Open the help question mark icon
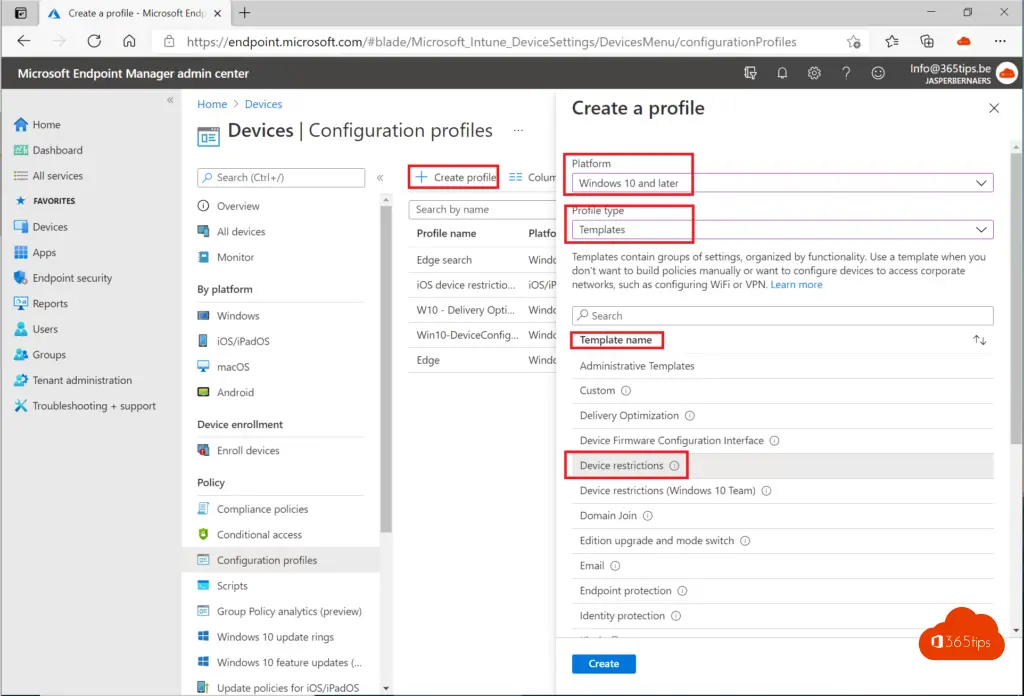This screenshot has height=696, width=1024. click(846, 73)
